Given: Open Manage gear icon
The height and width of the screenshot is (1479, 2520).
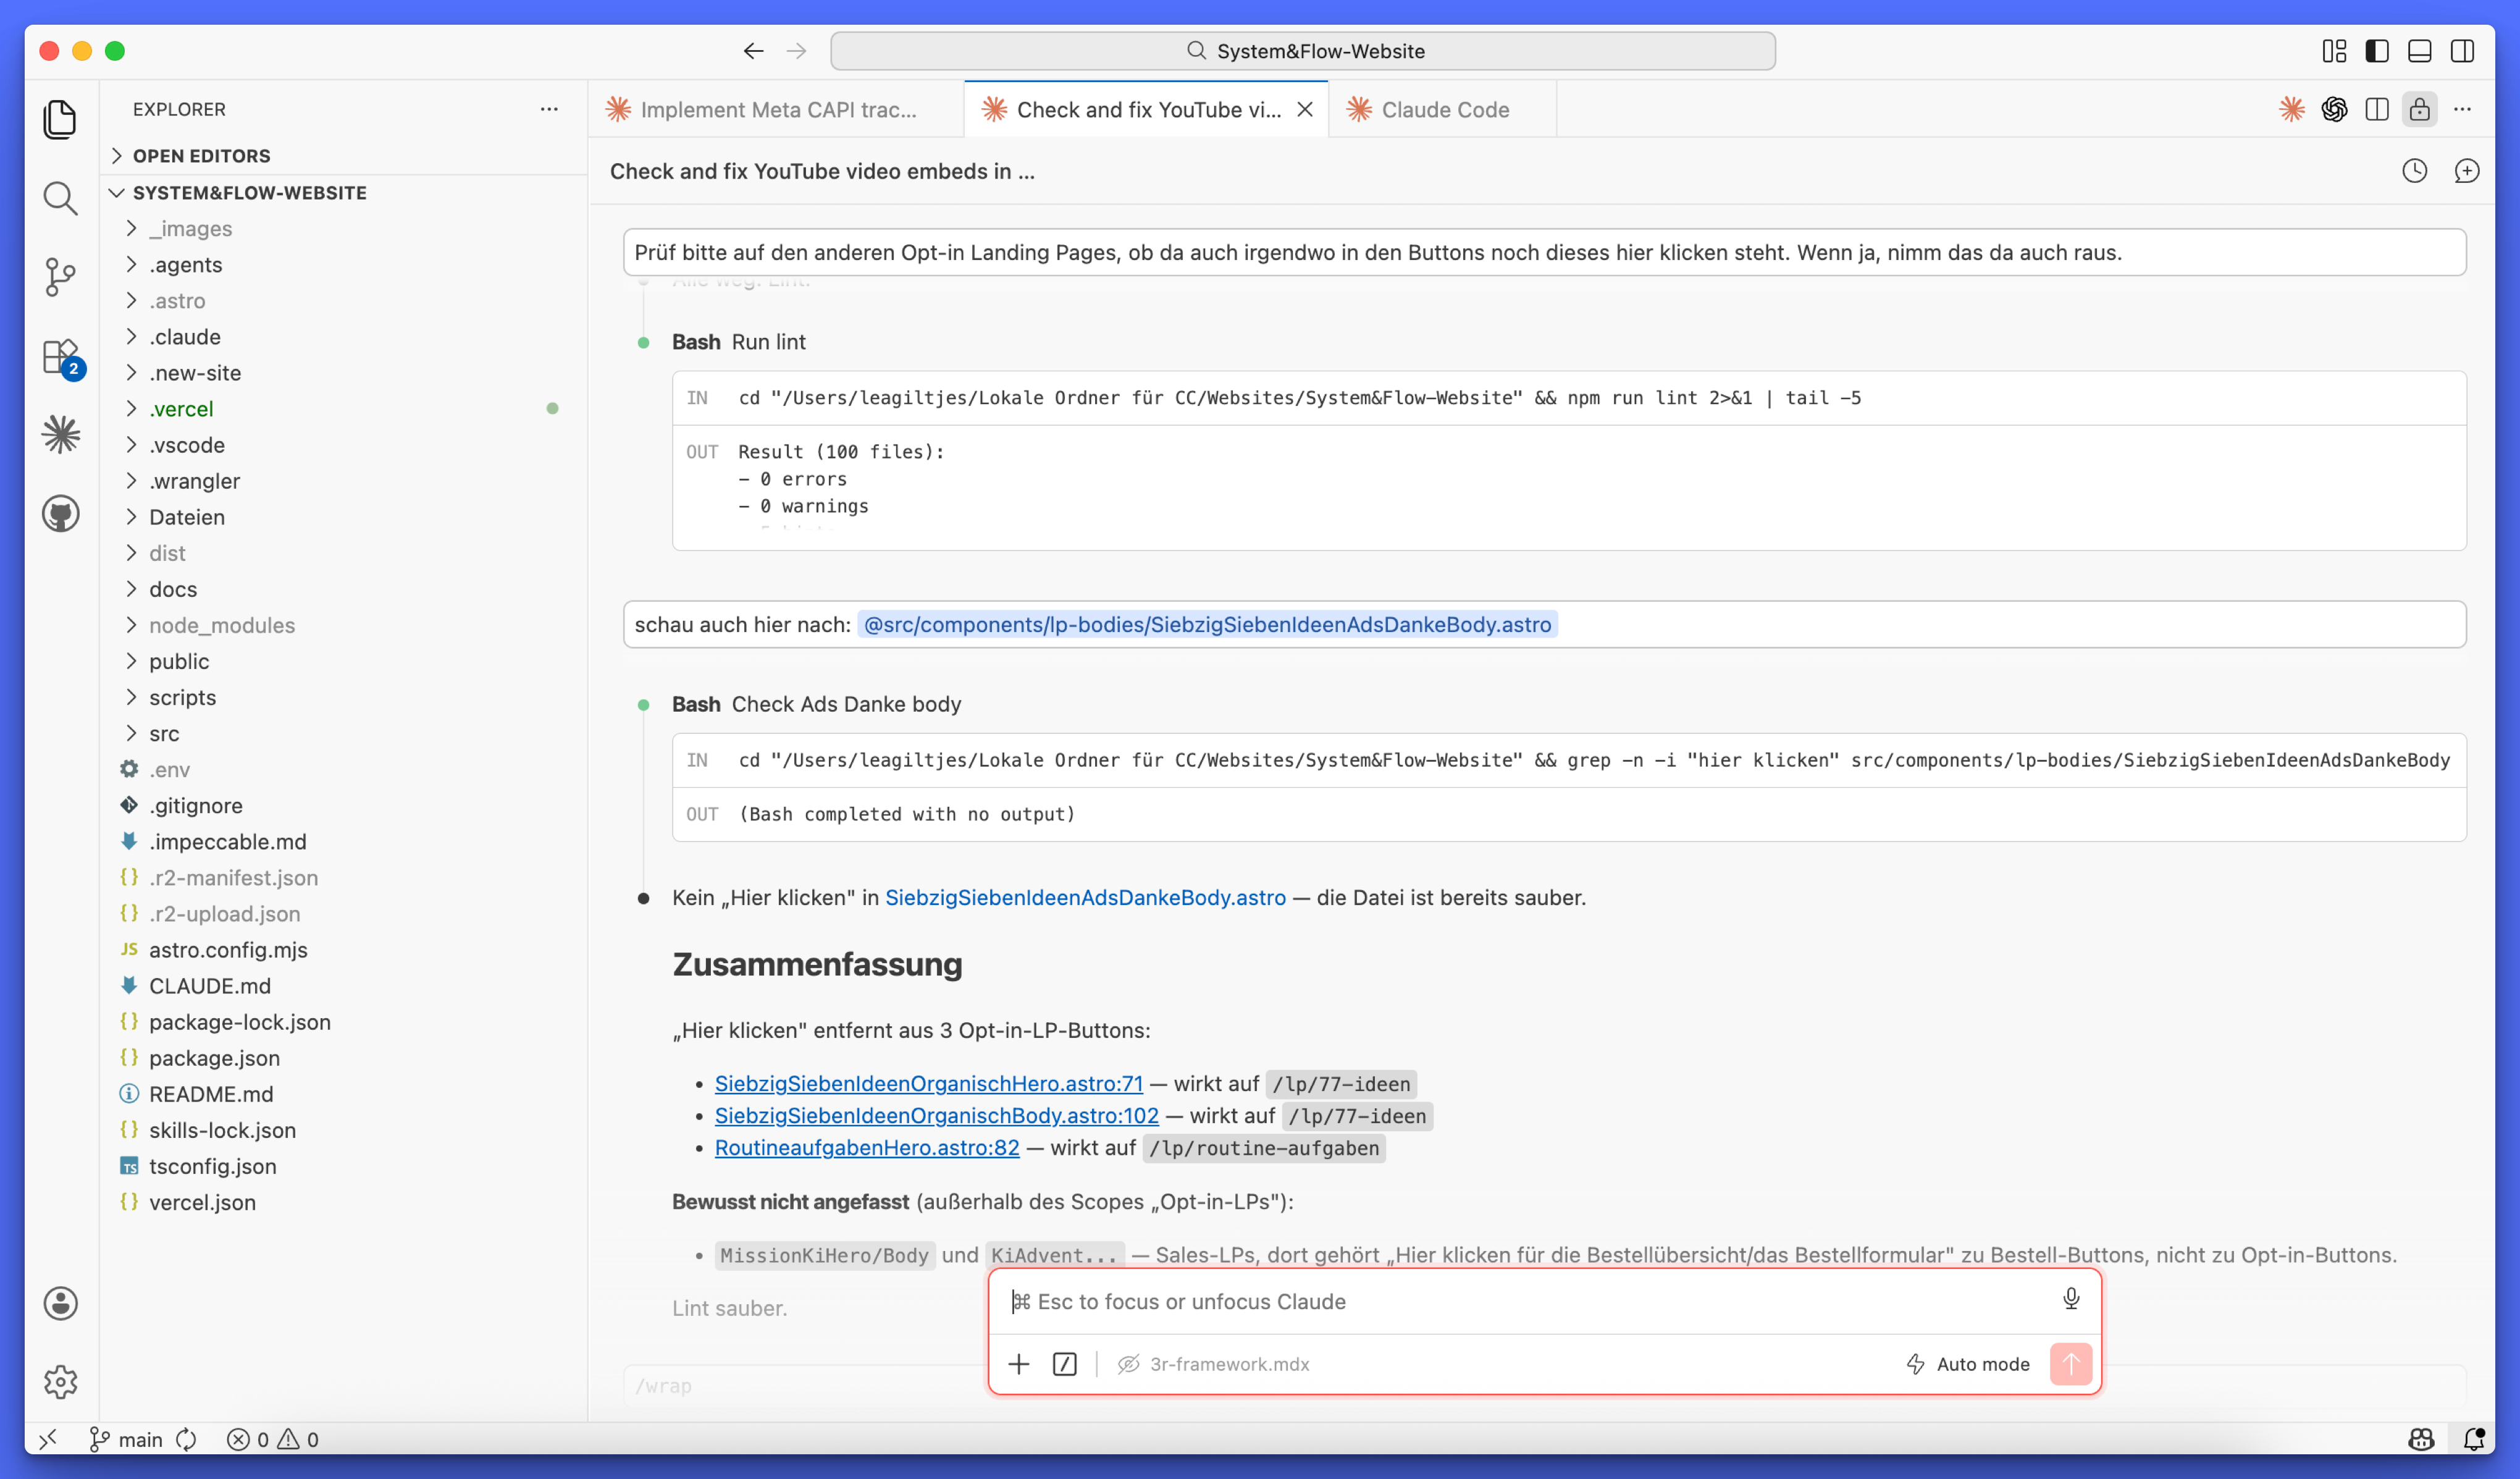Looking at the screenshot, I should click(x=61, y=1381).
